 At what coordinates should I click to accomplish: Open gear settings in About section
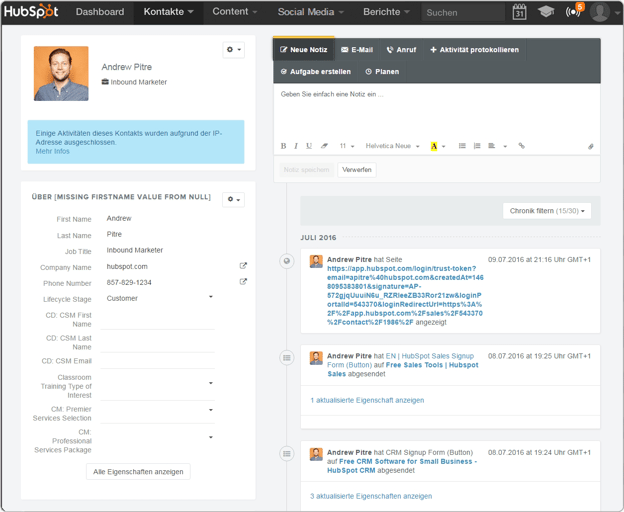point(234,199)
